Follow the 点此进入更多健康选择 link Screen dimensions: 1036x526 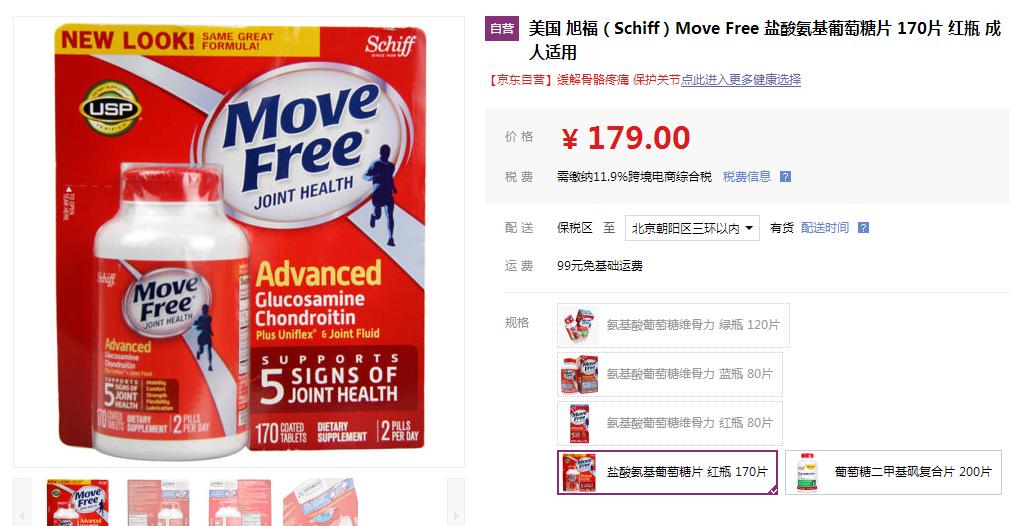741,80
